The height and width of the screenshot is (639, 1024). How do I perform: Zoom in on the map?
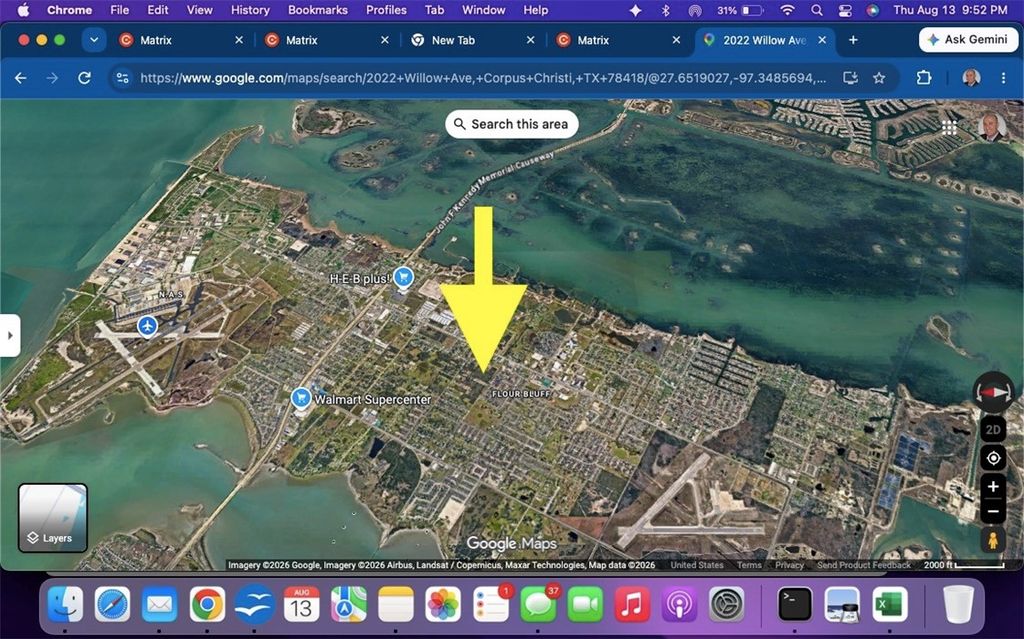coord(993,487)
